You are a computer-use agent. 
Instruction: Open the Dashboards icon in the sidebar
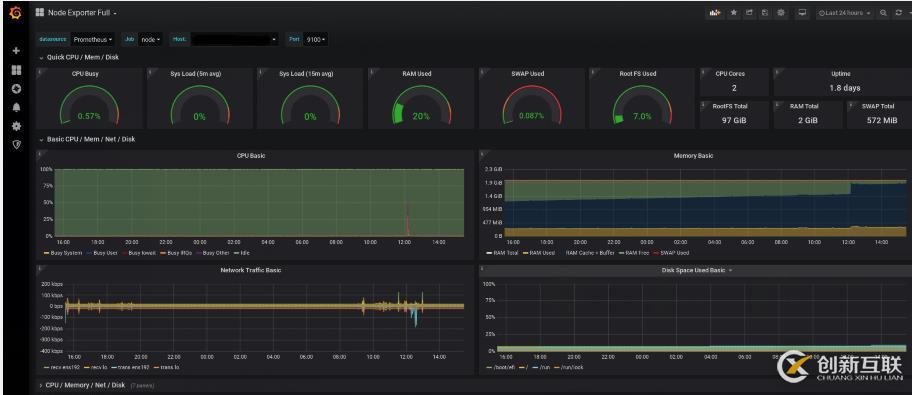[x=16, y=70]
